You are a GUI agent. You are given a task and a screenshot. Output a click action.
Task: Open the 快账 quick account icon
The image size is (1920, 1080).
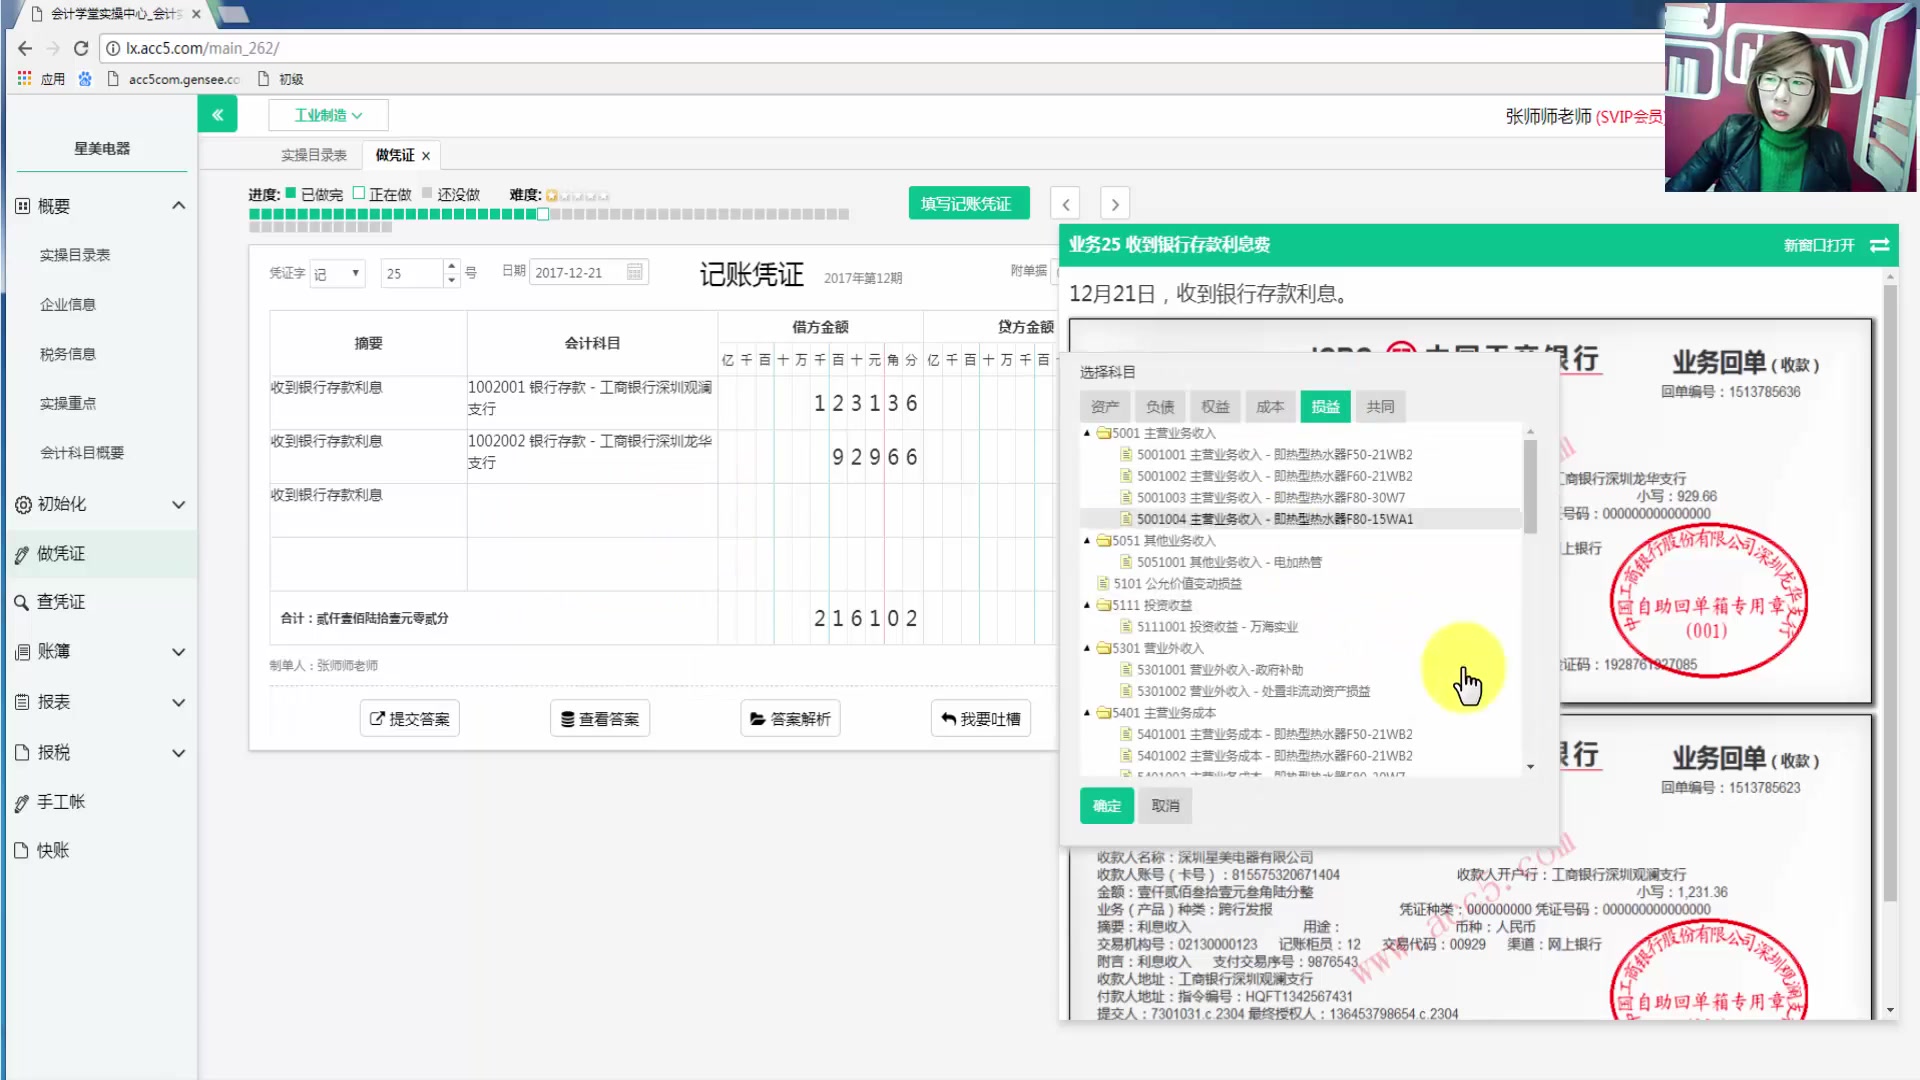click(23, 850)
